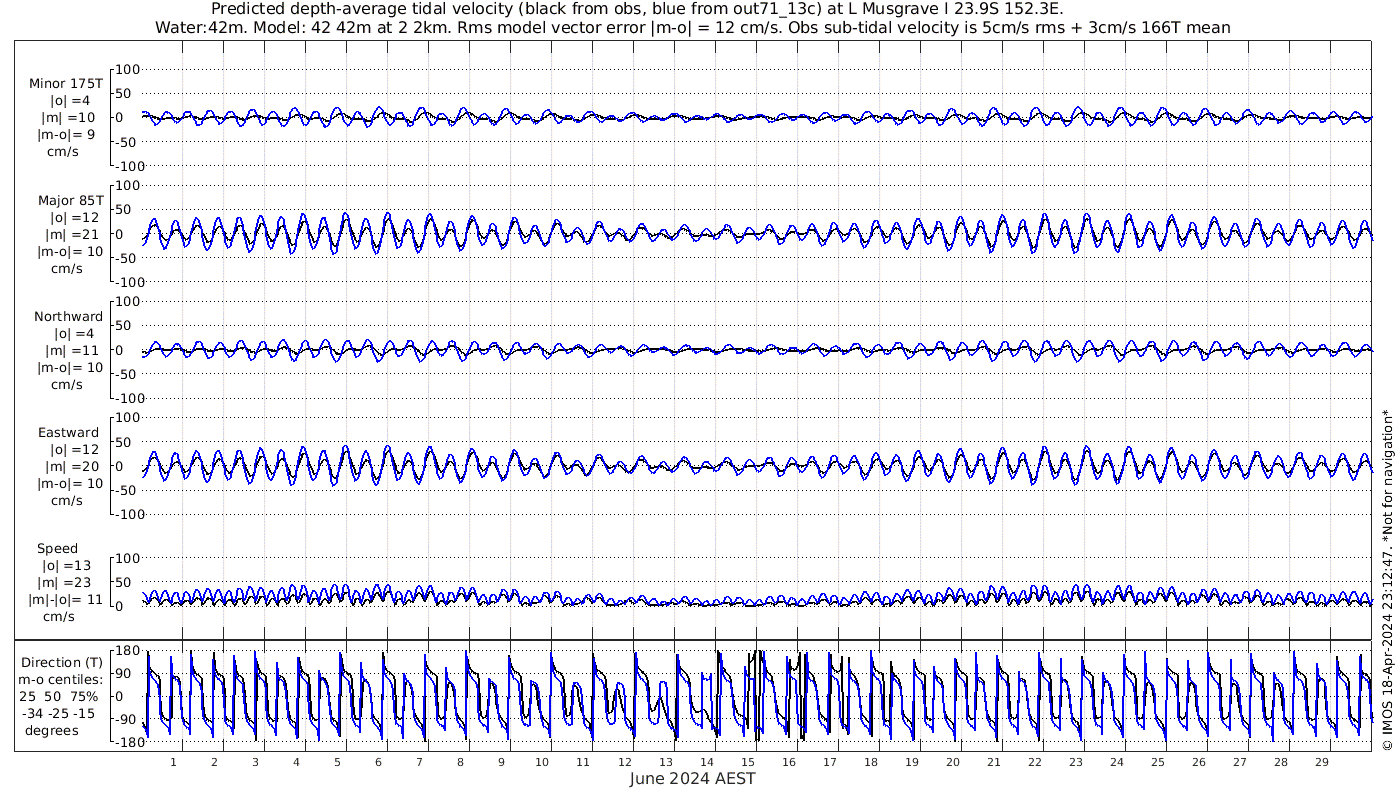Select the 'Eastward' panel label
Image resolution: width=1400 pixels, height=800 pixels.
click(x=68, y=433)
